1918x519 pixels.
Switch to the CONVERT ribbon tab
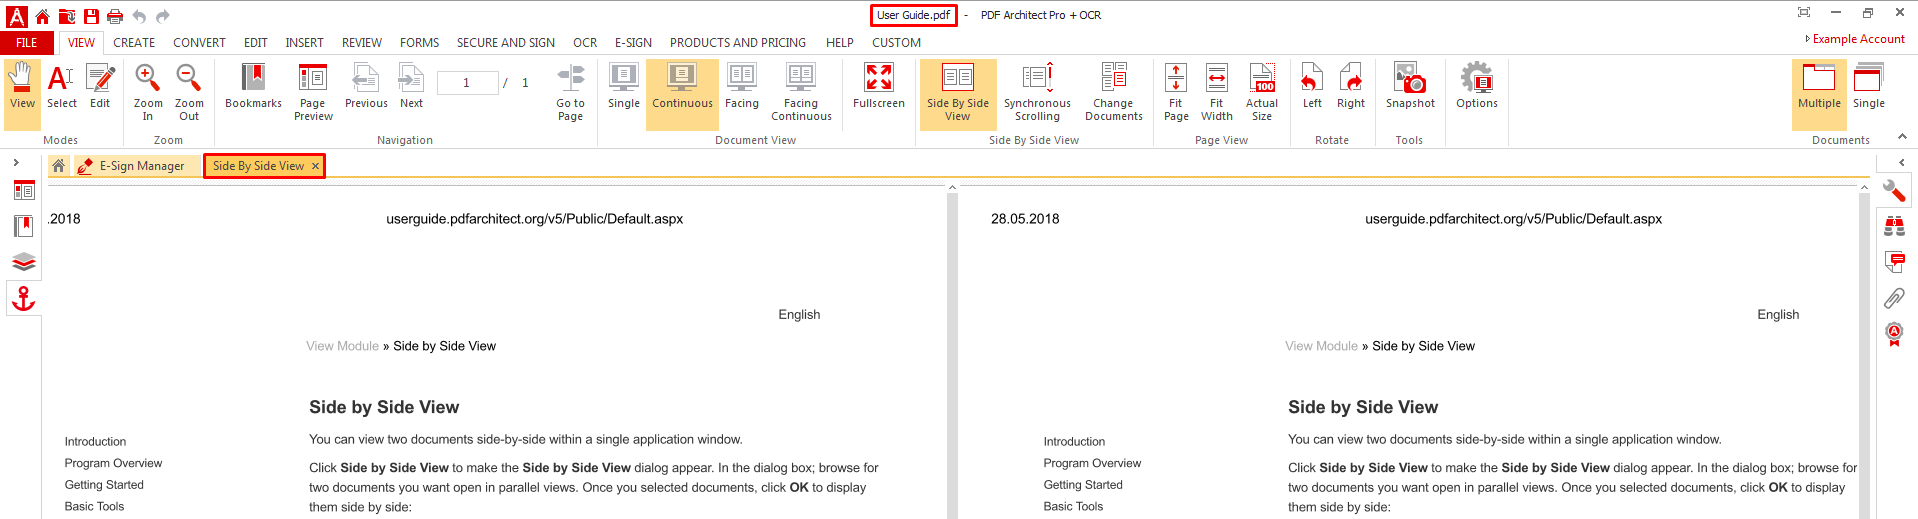199,43
